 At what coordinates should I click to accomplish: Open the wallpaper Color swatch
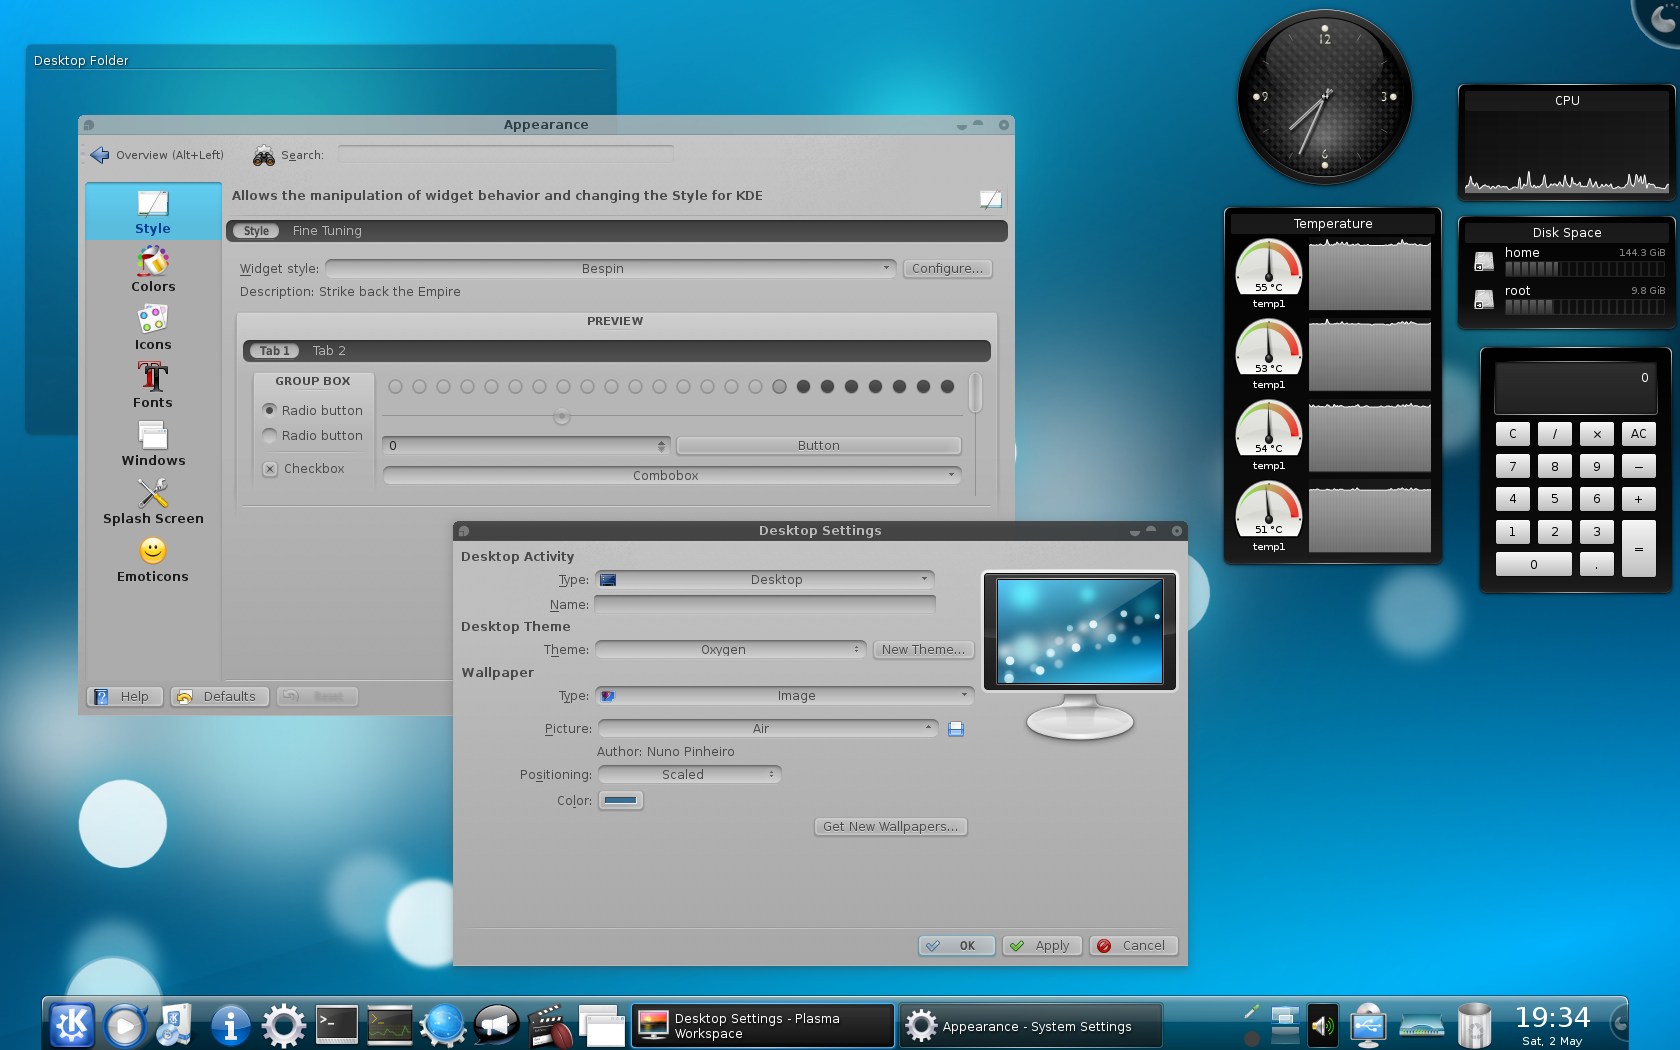click(620, 800)
